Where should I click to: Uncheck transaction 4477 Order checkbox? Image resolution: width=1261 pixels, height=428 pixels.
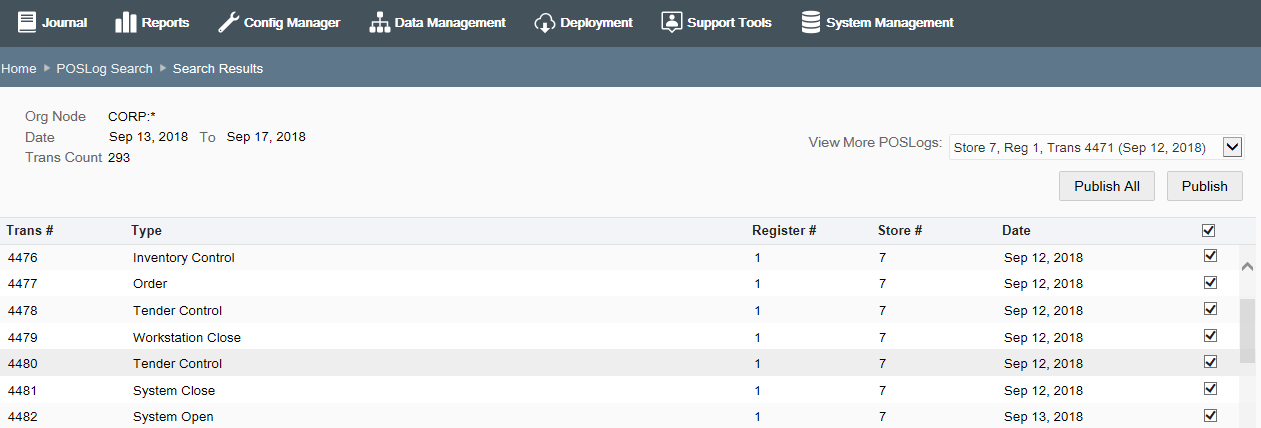pyautogui.click(x=1211, y=282)
